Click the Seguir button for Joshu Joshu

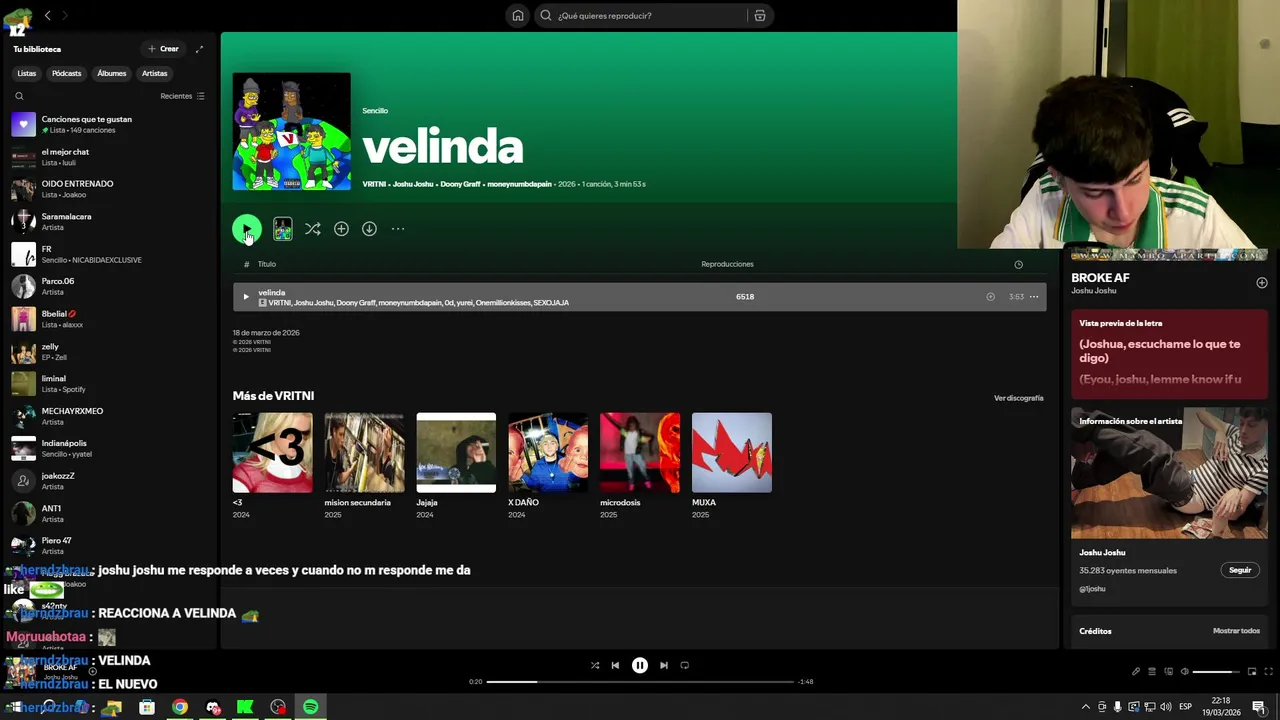click(1240, 570)
